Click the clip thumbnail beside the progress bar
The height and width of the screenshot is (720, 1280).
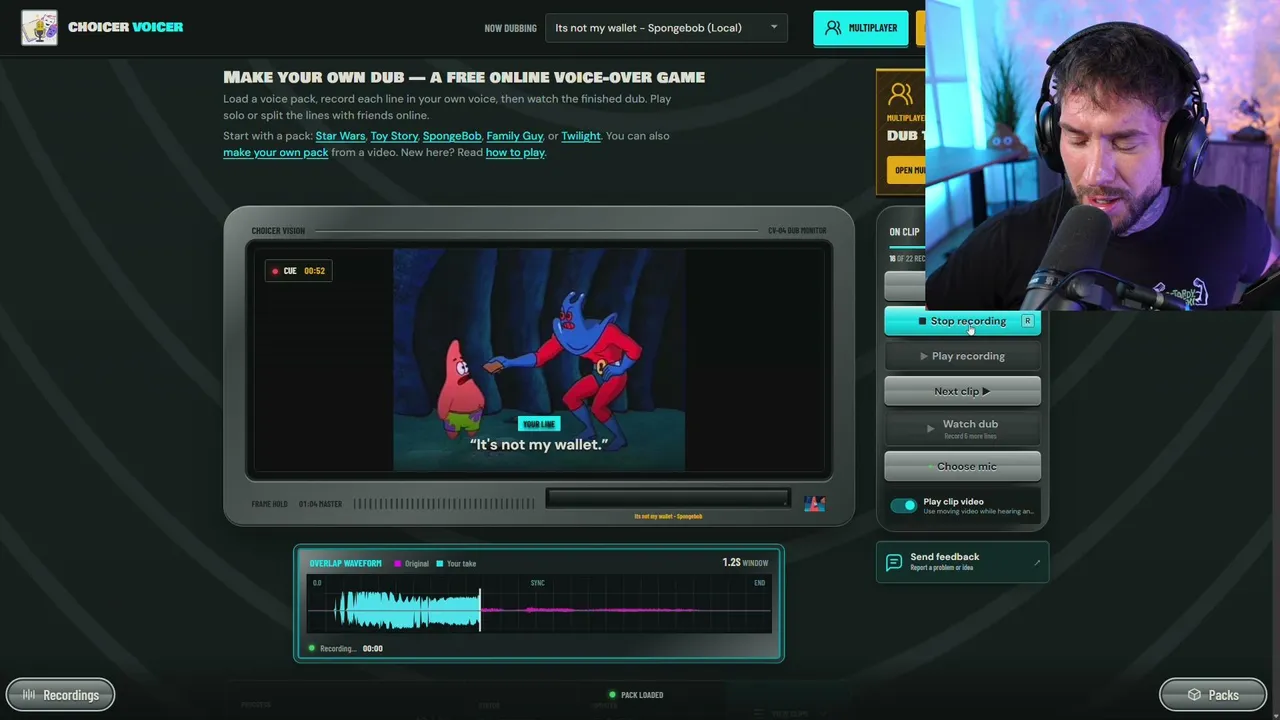(815, 503)
